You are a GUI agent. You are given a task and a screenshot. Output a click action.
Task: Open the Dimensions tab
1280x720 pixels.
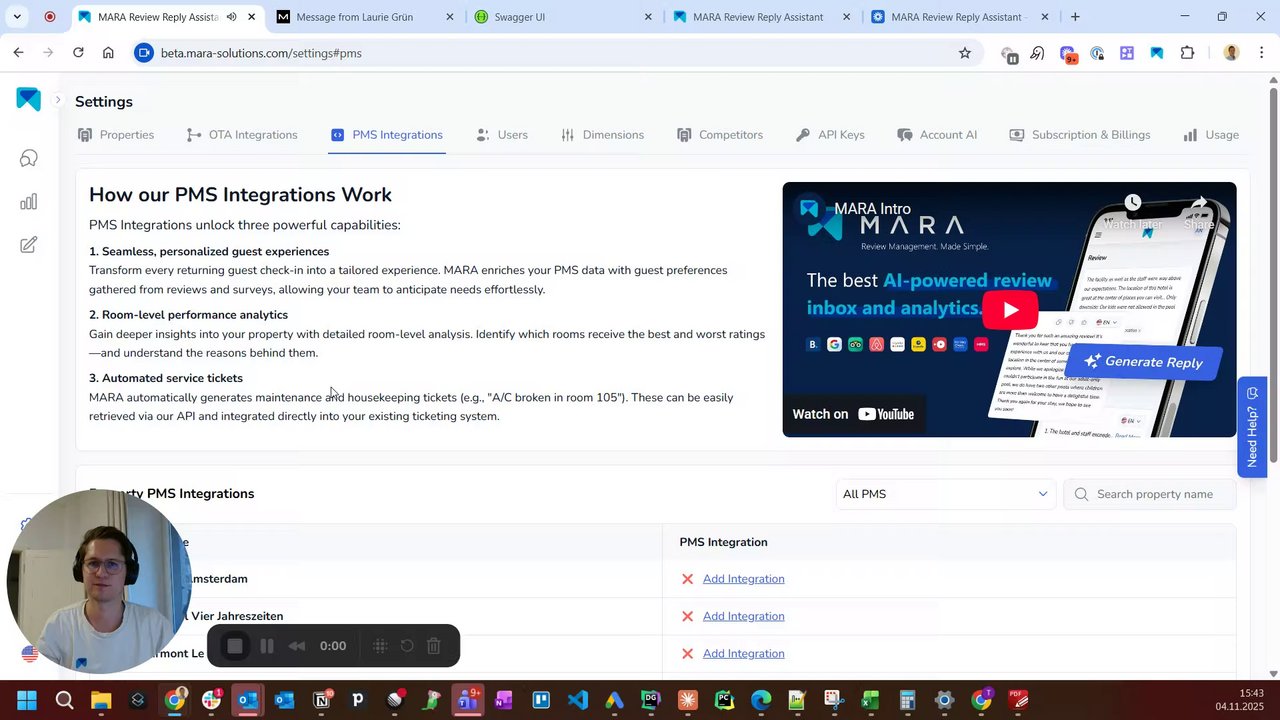pyautogui.click(x=602, y=135)
